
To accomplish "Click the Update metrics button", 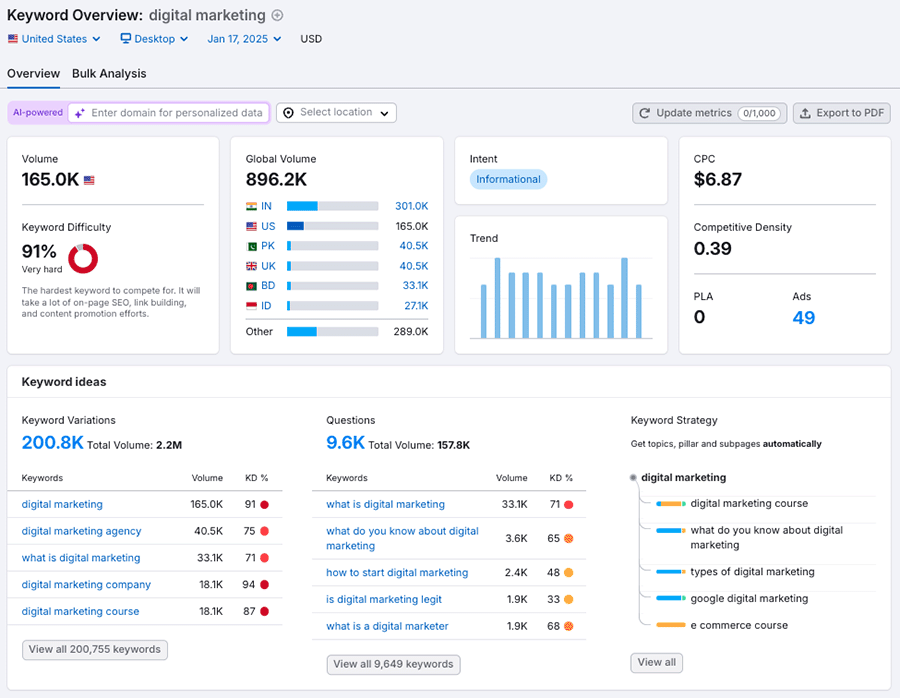I will tap(709, 114).
